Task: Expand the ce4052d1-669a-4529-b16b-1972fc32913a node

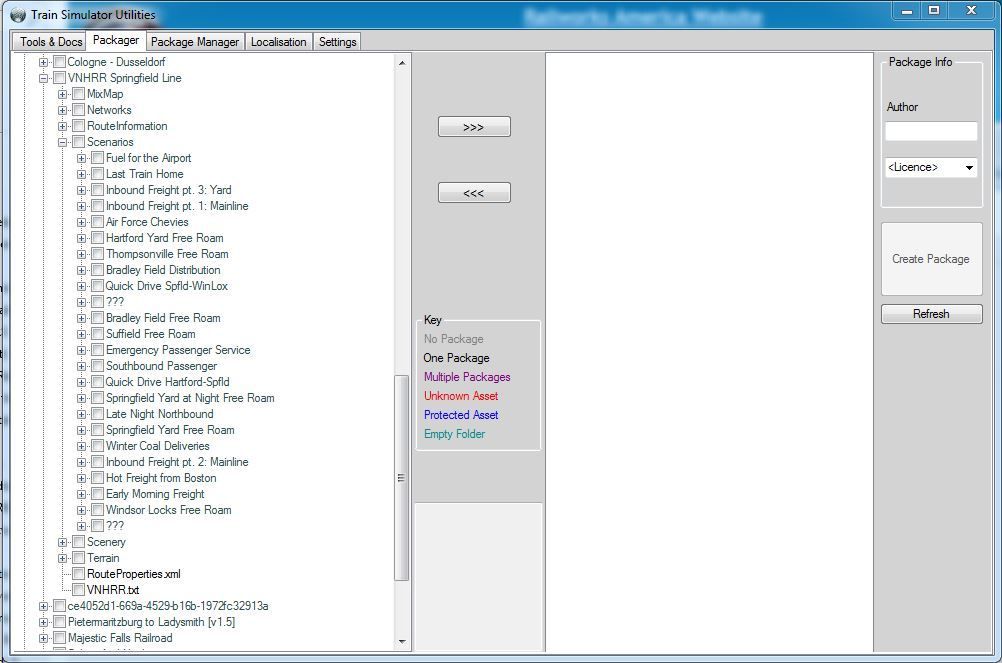Action: pyautogui.click(x=43, y=606)
